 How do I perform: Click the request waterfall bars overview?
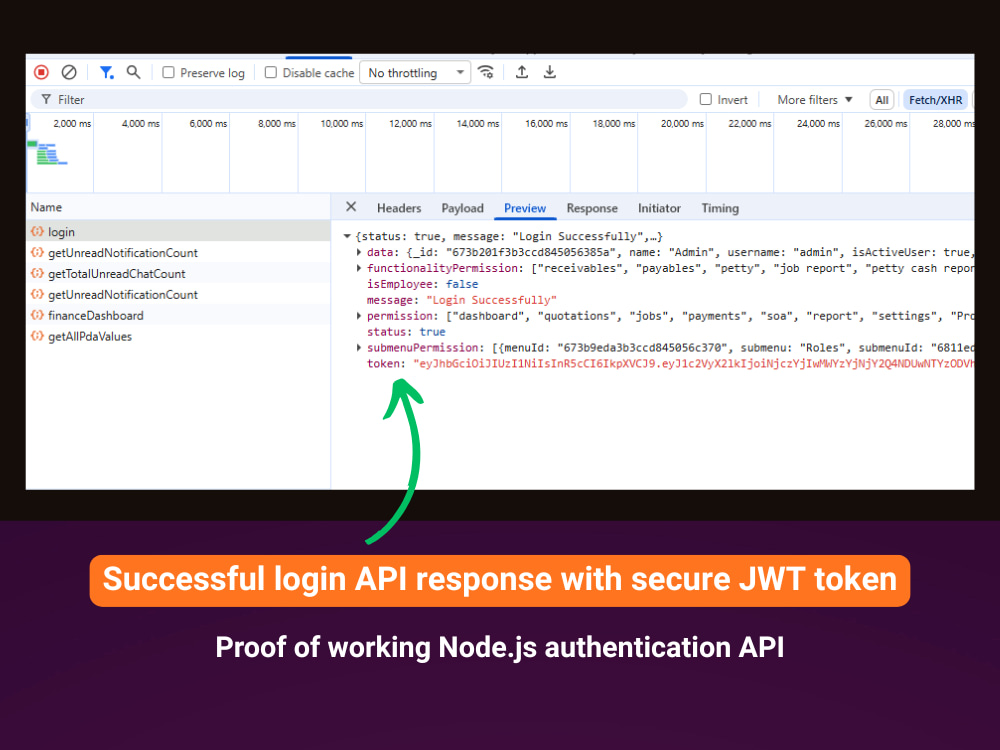pyautogui.click(x=48, y=153)
